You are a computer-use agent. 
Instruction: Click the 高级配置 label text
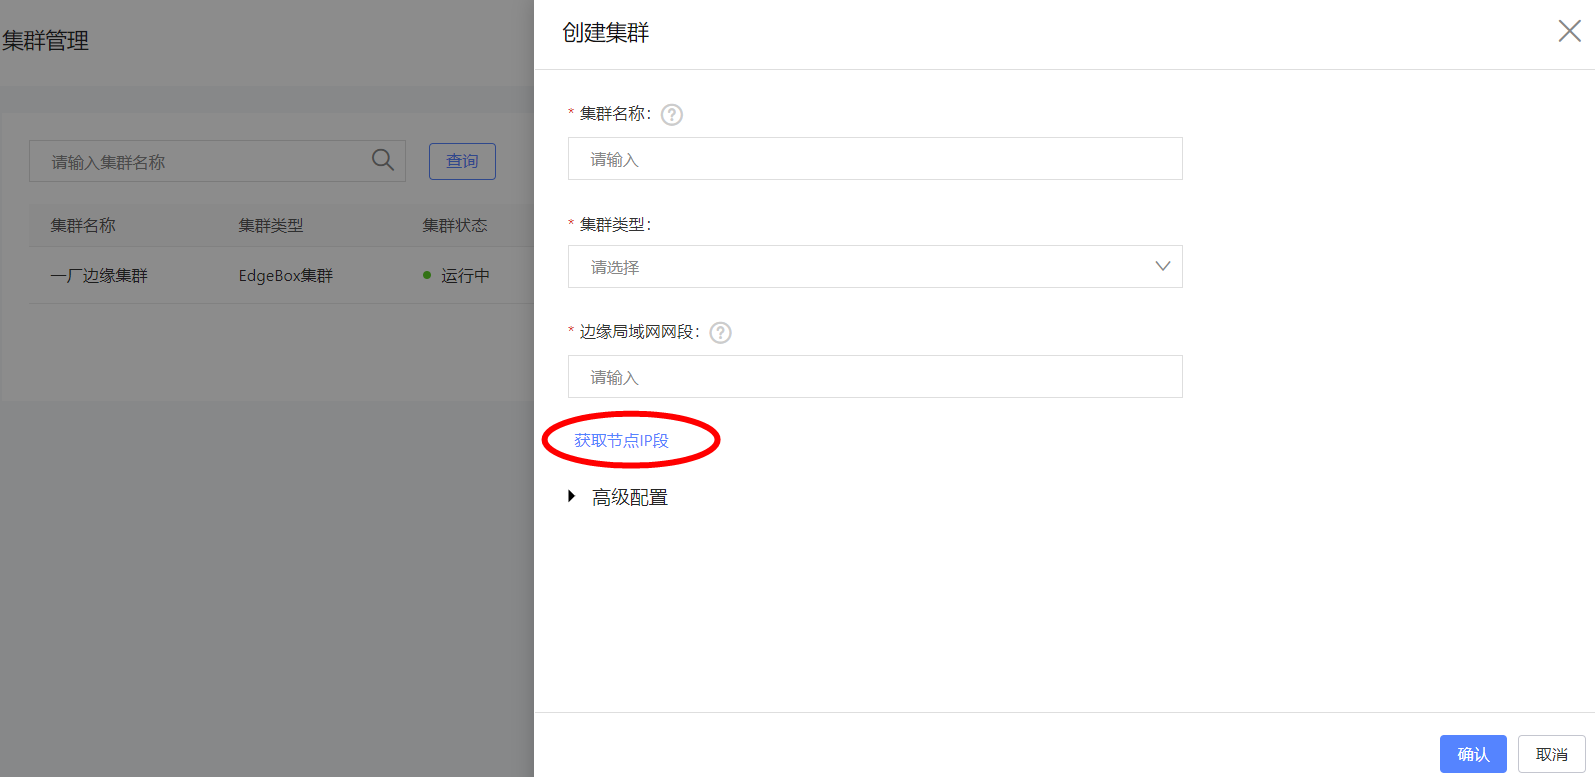point(630,497)
